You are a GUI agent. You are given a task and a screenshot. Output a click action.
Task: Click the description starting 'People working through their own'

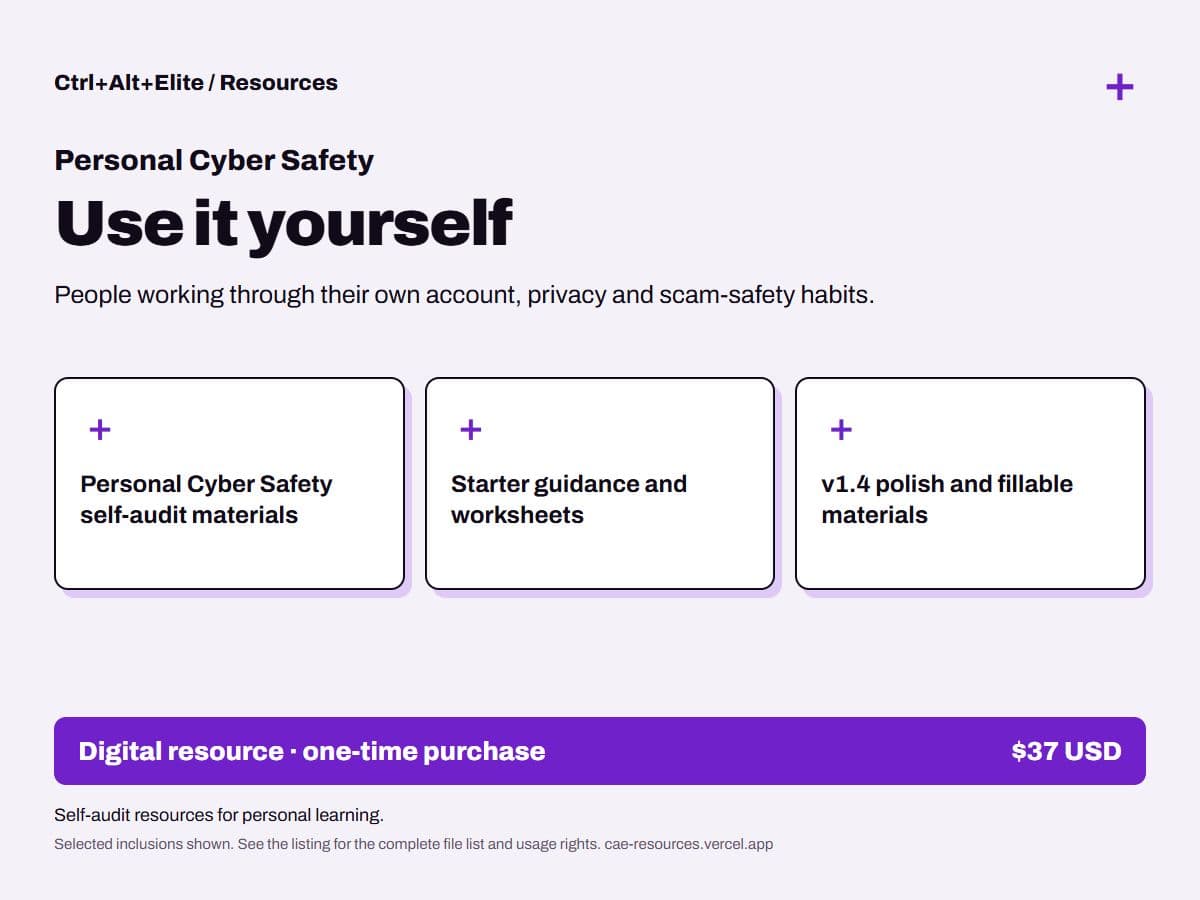(464, 295)
